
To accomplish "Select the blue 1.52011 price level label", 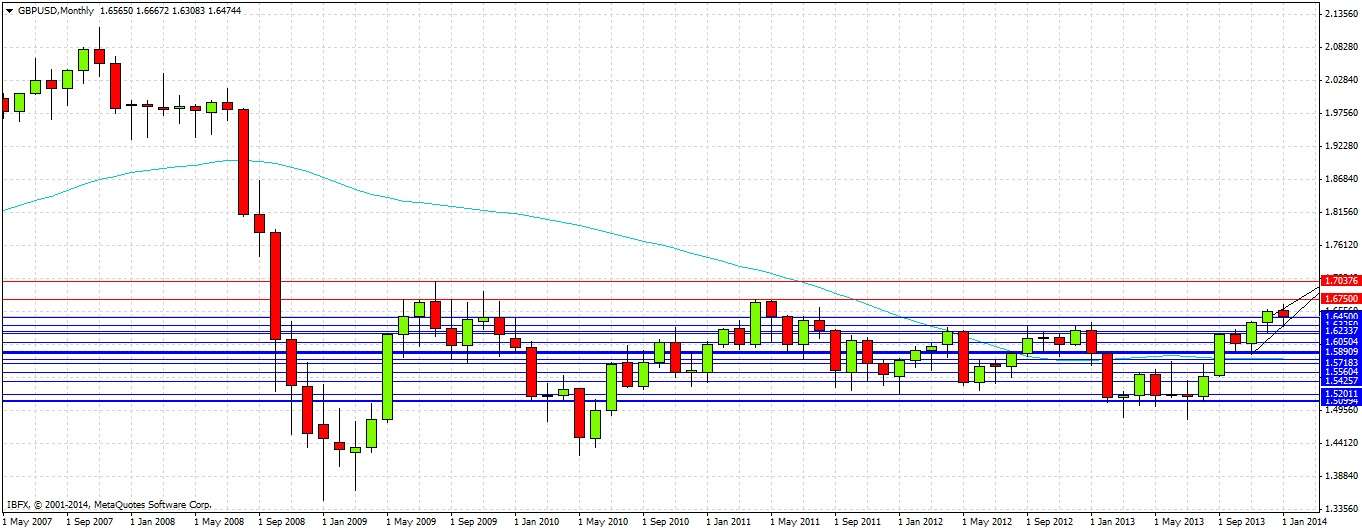I will 1340,394.
